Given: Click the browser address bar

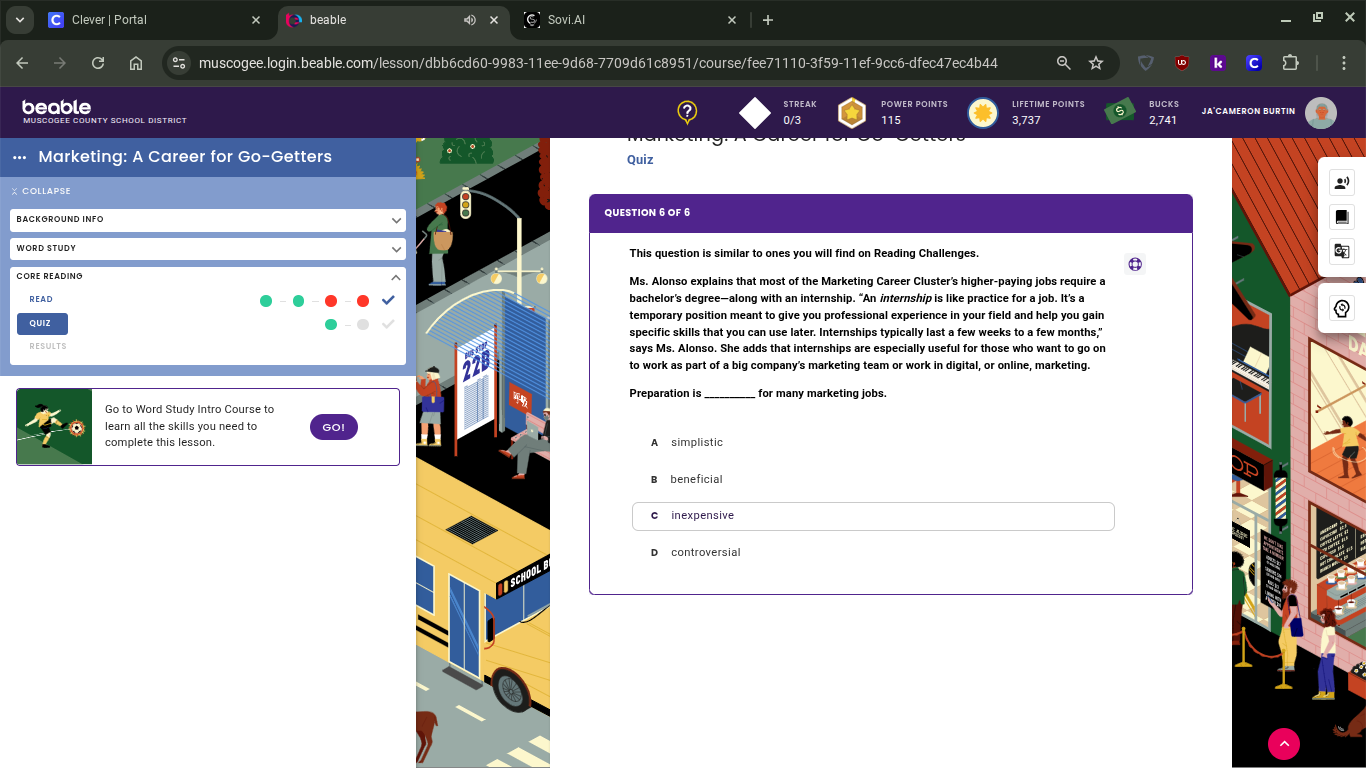Looking at the screenshot, I should pyautogui.click(x=598, y=63).
